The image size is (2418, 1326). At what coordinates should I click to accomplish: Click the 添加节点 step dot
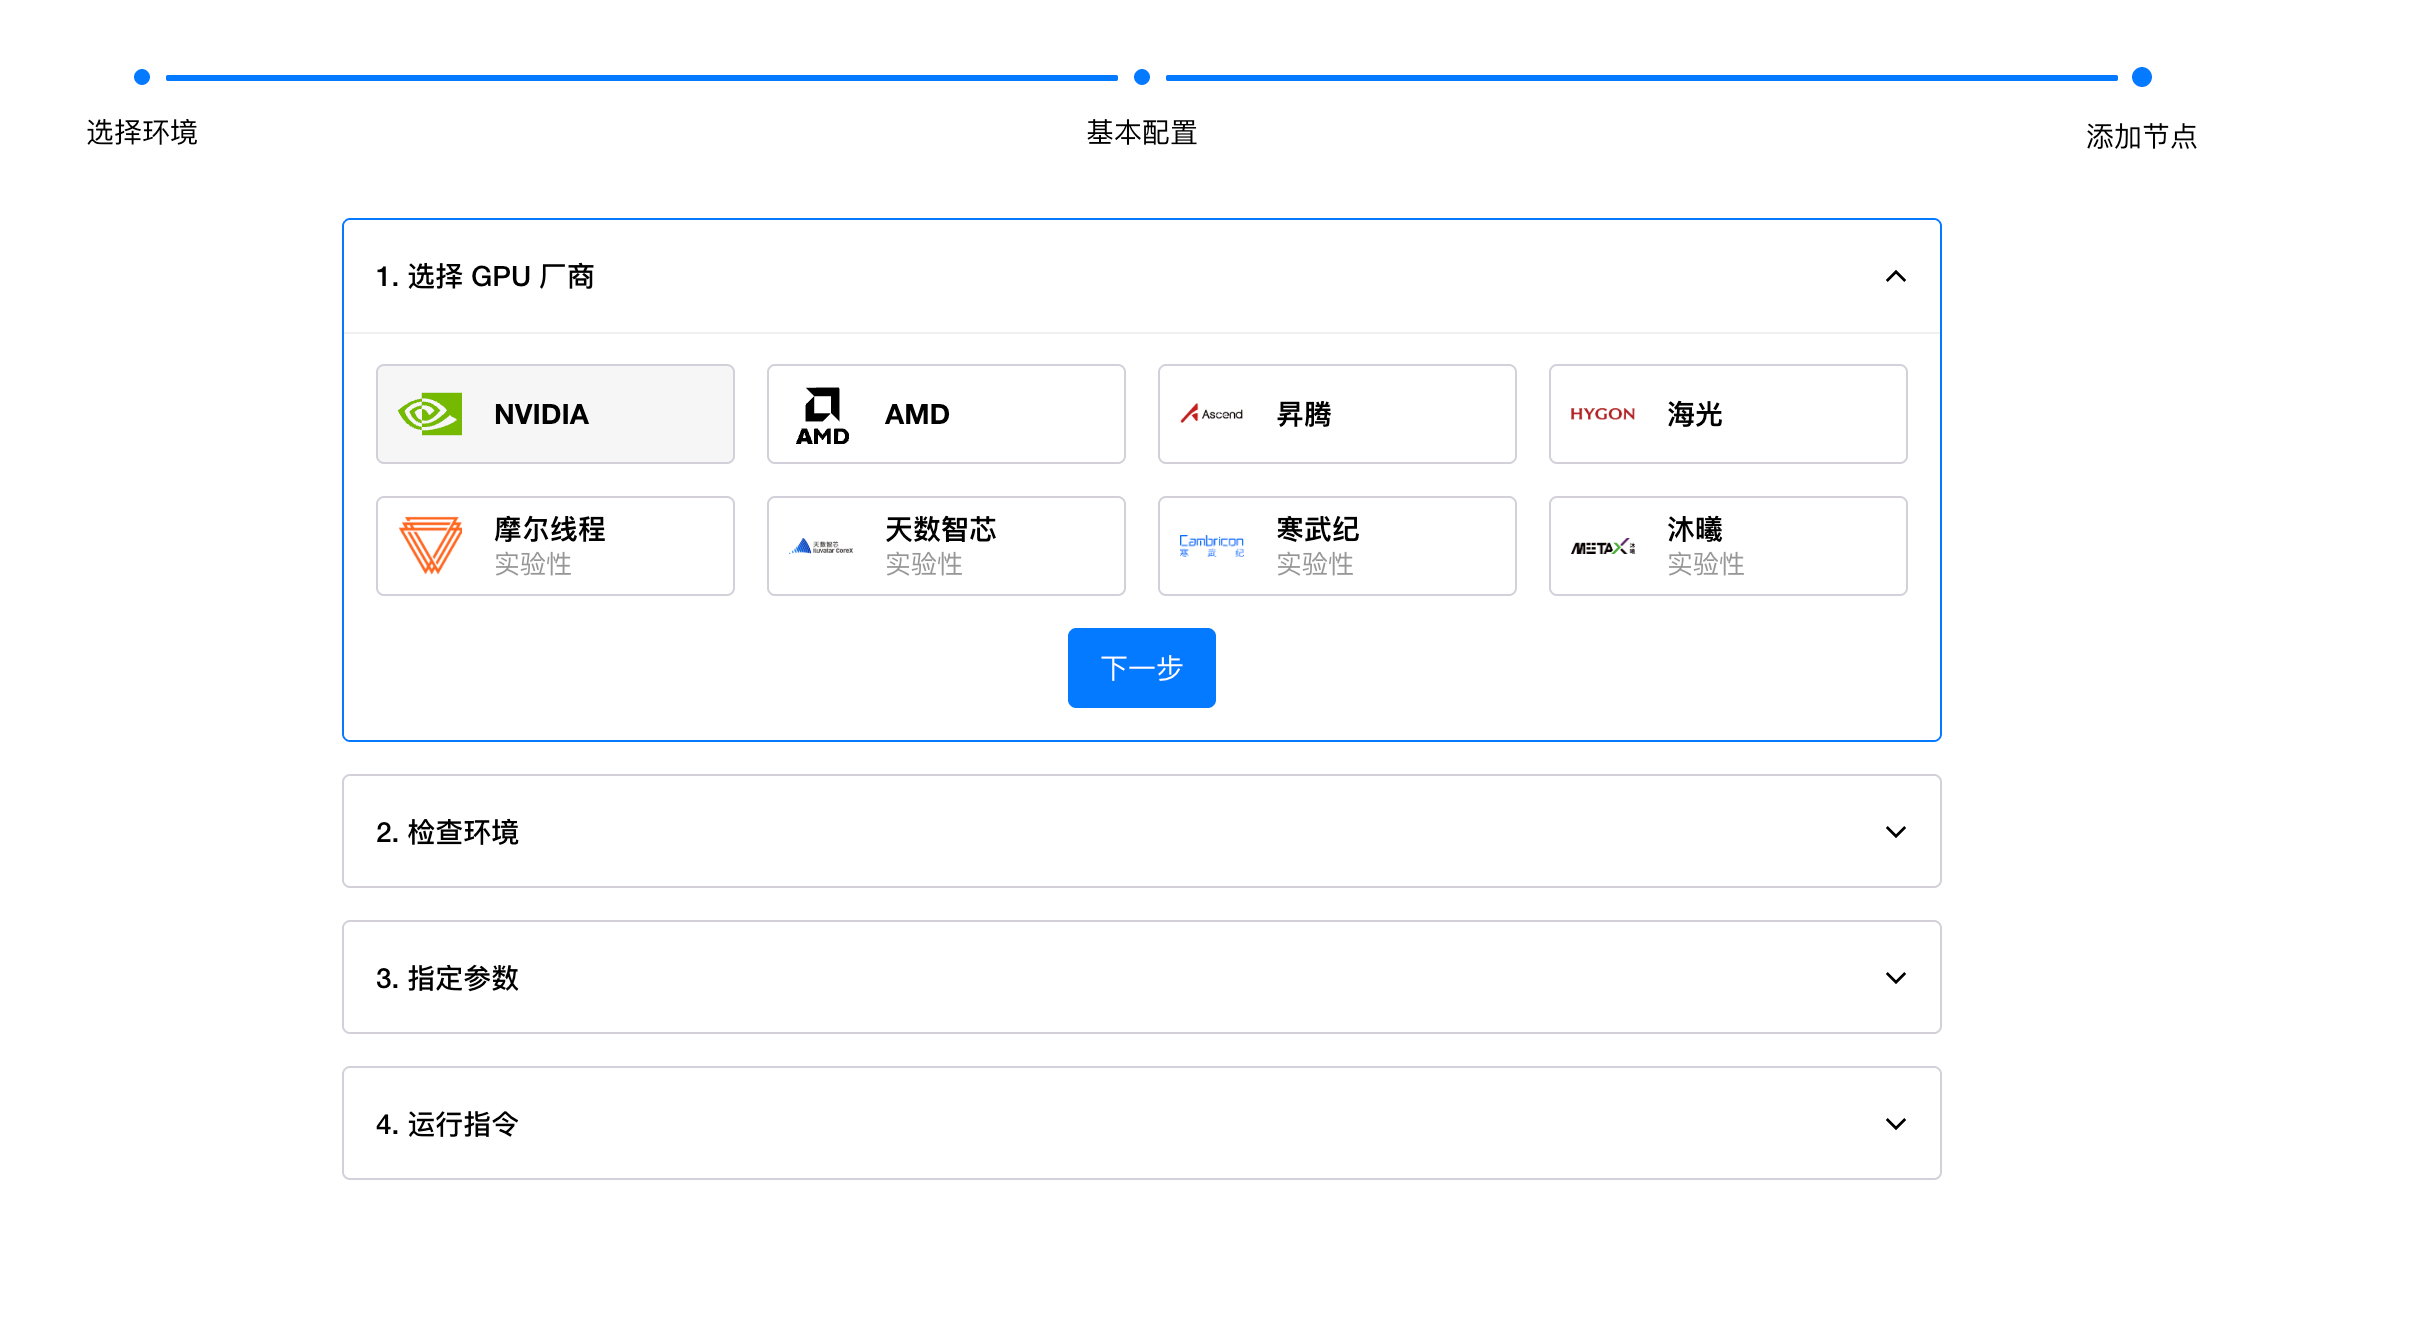click(2141, 77)
